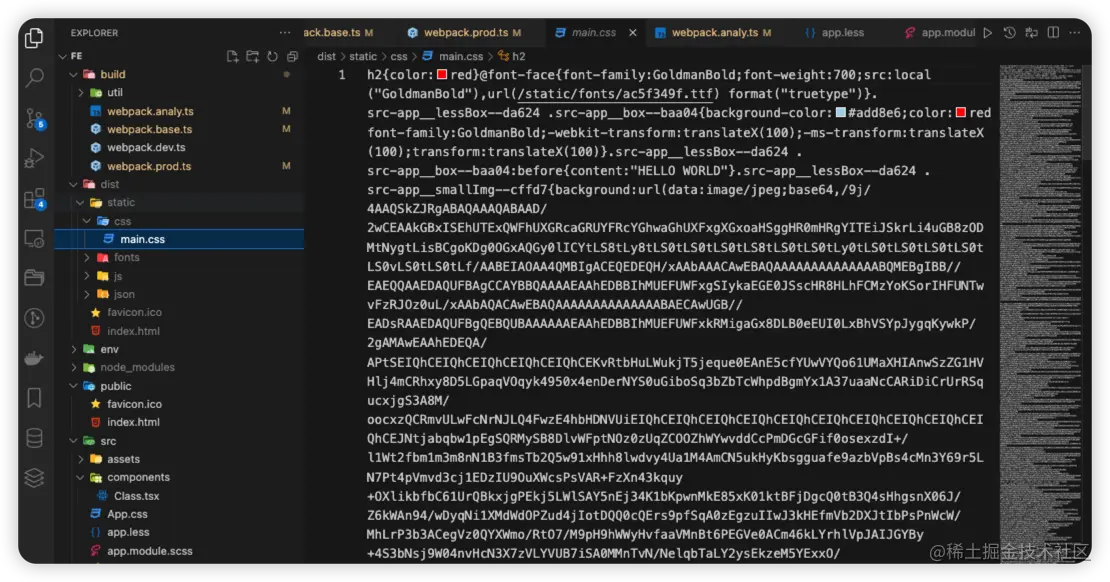Screen dimensions: 1110x582
Task: Open Source Control view with badge
Action: 34,118
